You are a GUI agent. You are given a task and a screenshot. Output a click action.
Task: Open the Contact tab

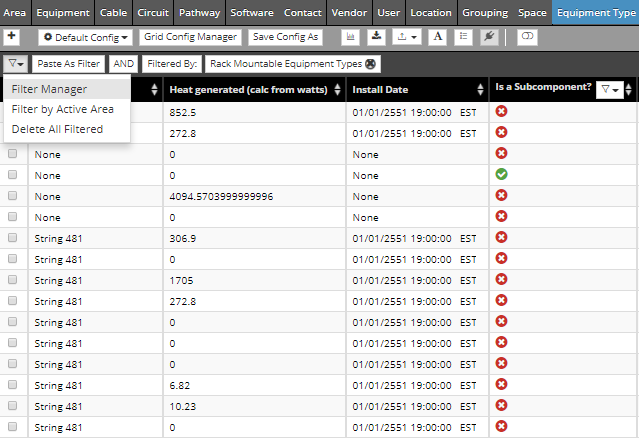[x=303, y=13]
